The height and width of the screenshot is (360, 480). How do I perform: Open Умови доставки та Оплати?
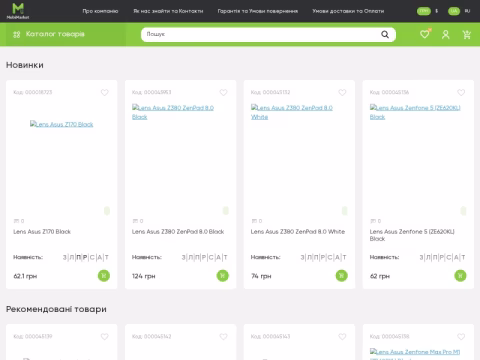click(348, 11)
